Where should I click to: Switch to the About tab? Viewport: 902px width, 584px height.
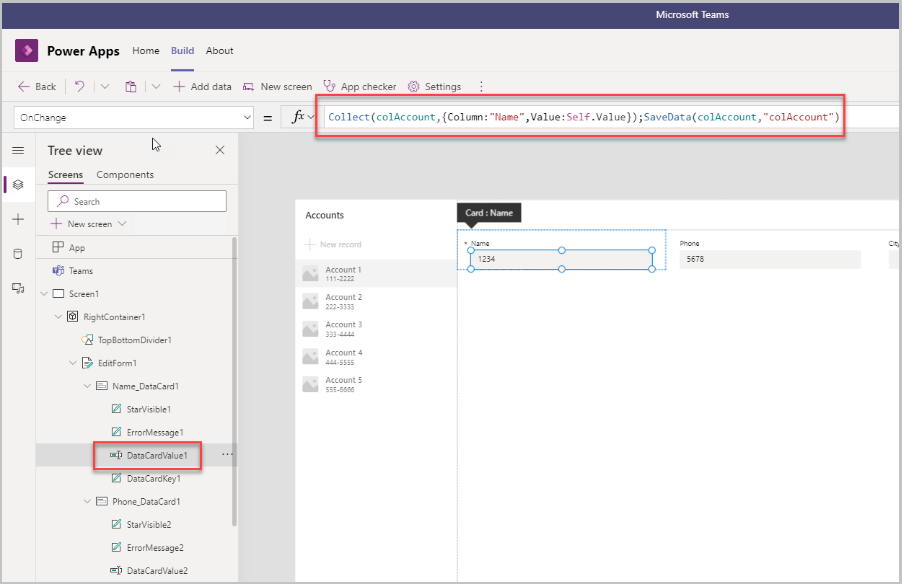(x=220, y=51)
